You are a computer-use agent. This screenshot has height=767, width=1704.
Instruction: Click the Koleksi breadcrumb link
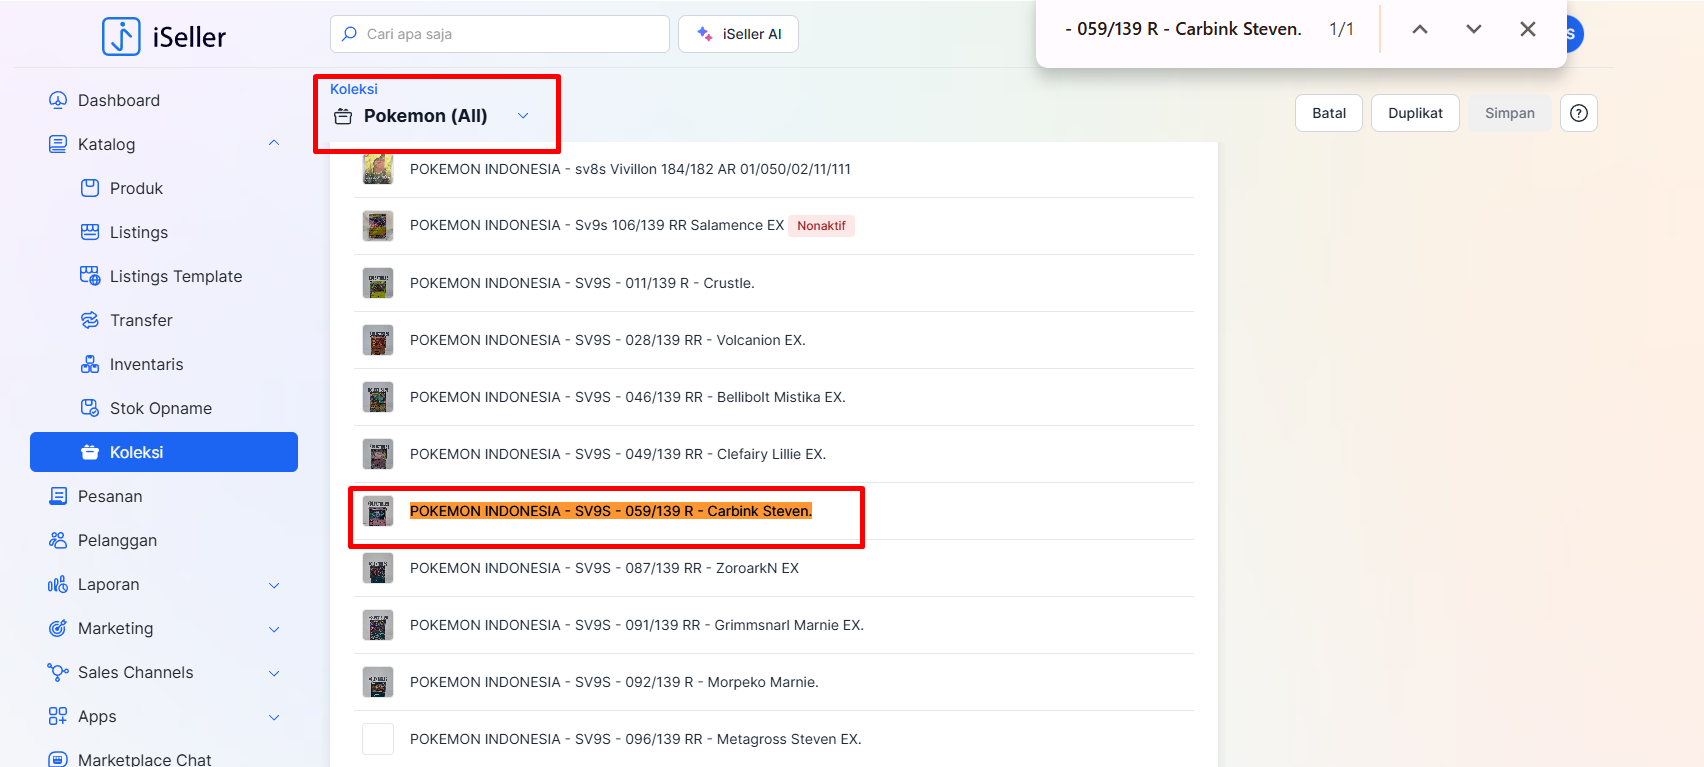coord(354,89)
